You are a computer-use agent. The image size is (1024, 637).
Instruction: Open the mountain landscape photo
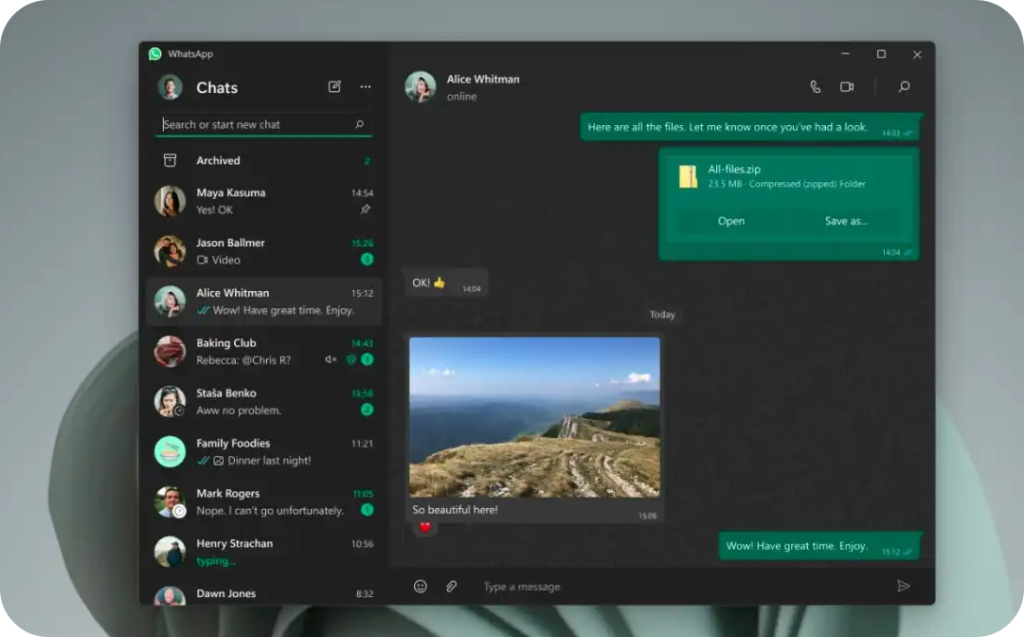534,417
